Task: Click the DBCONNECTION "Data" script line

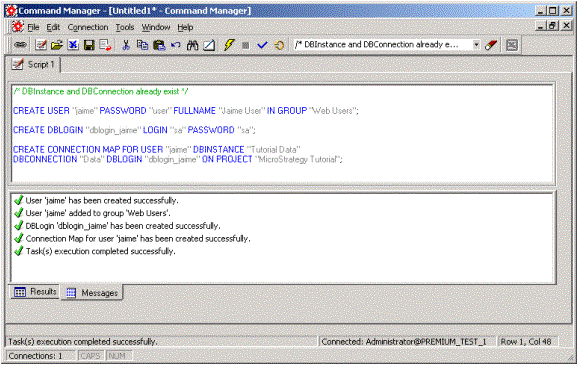Action: click(178, 159)
